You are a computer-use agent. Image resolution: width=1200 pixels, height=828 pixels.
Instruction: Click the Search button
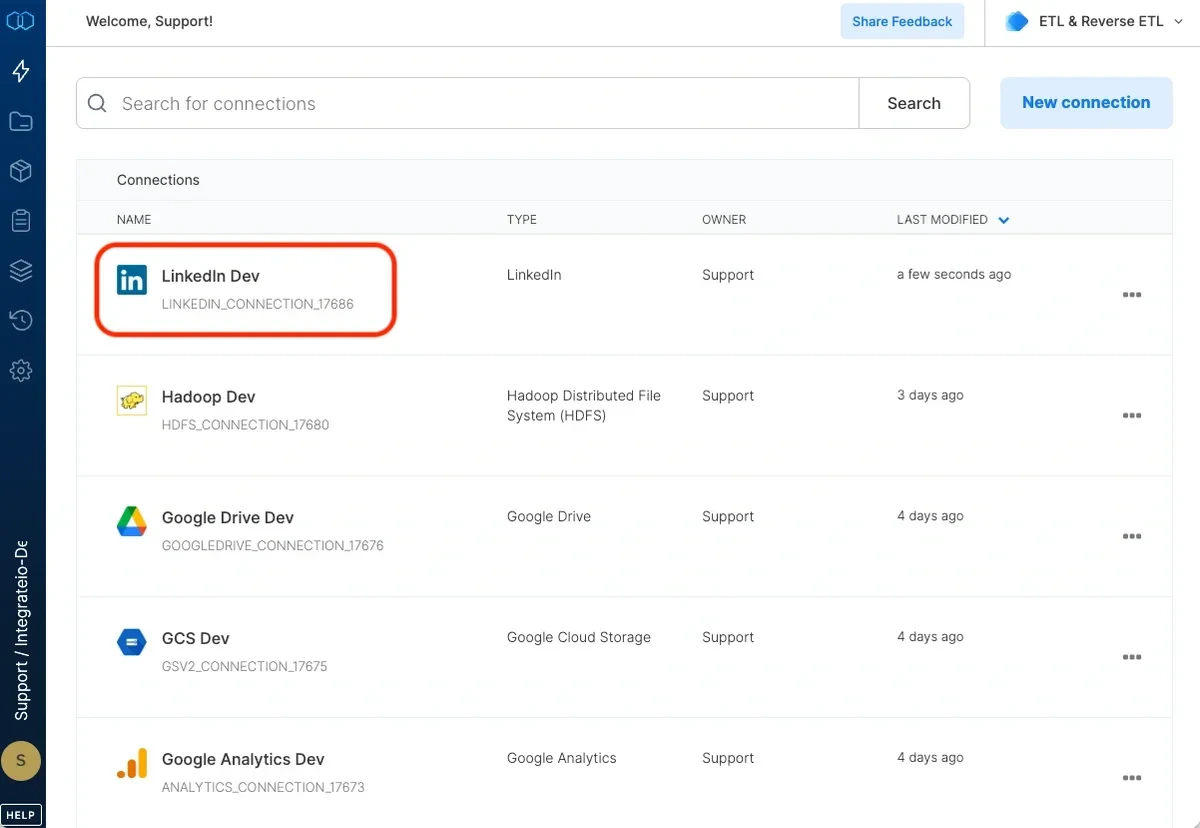[x=914, y=103]
